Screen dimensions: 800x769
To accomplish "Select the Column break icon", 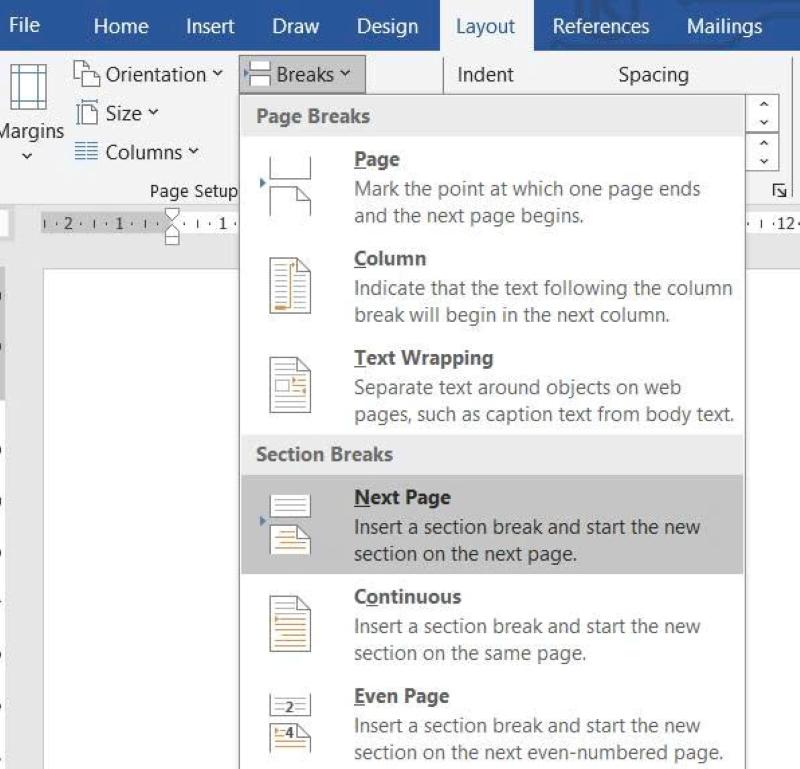I will point(290,286).
